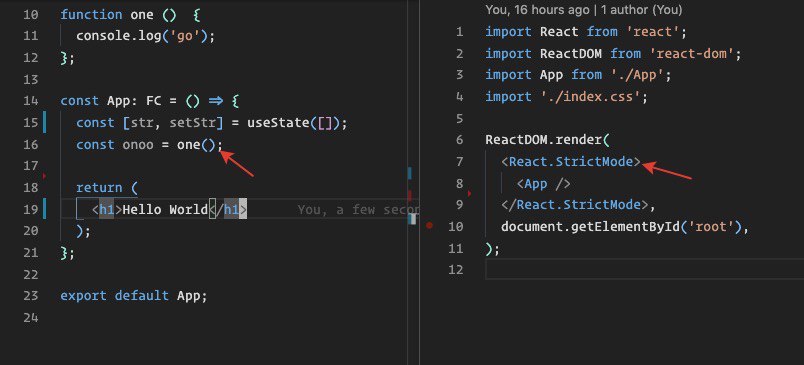Screen dimensions: 804x365
Task: Click line number 7 in the right editor
Action: click(x=459, y=161)
